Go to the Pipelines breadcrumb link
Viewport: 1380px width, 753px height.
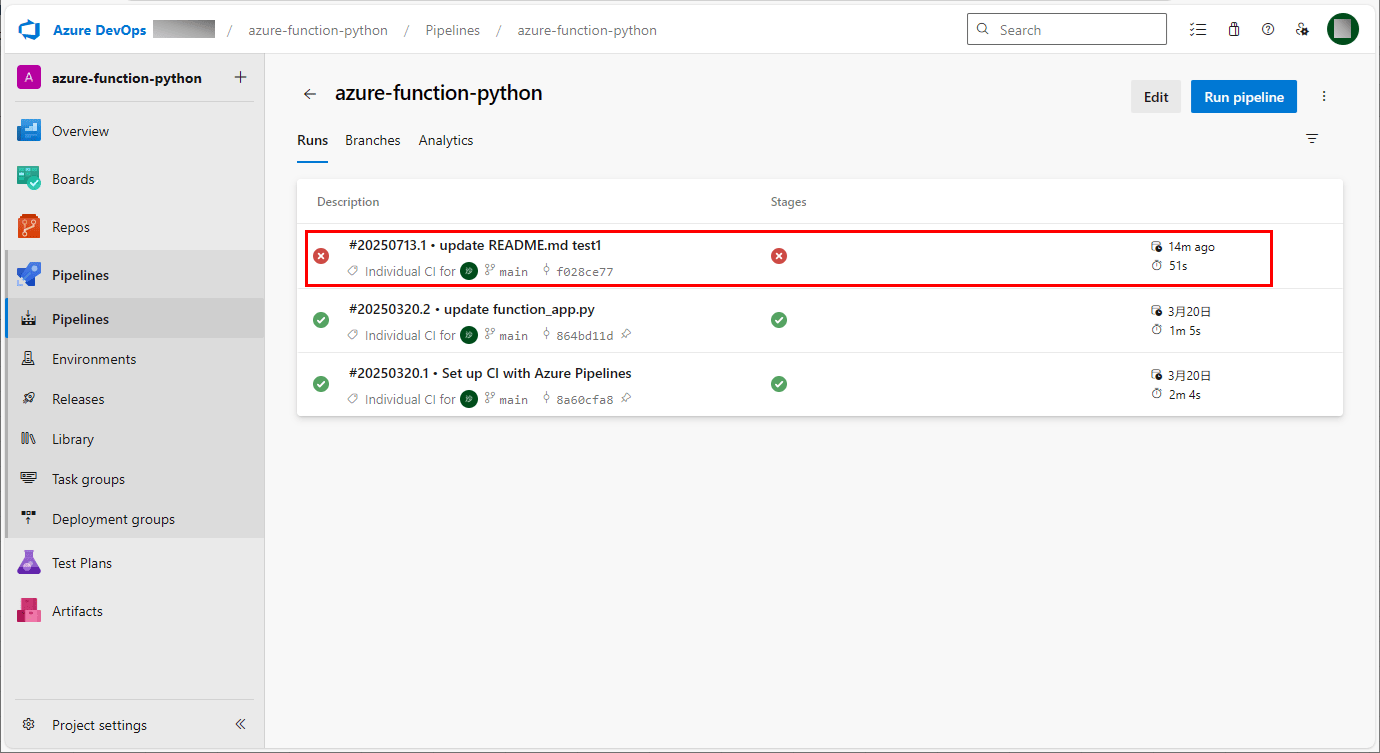452,30
